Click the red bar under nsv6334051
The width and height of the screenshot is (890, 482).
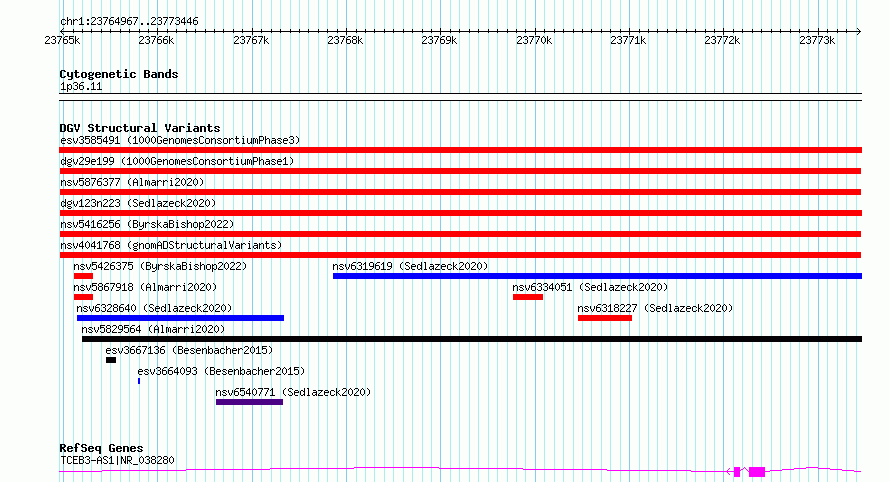tap(528, 297)
